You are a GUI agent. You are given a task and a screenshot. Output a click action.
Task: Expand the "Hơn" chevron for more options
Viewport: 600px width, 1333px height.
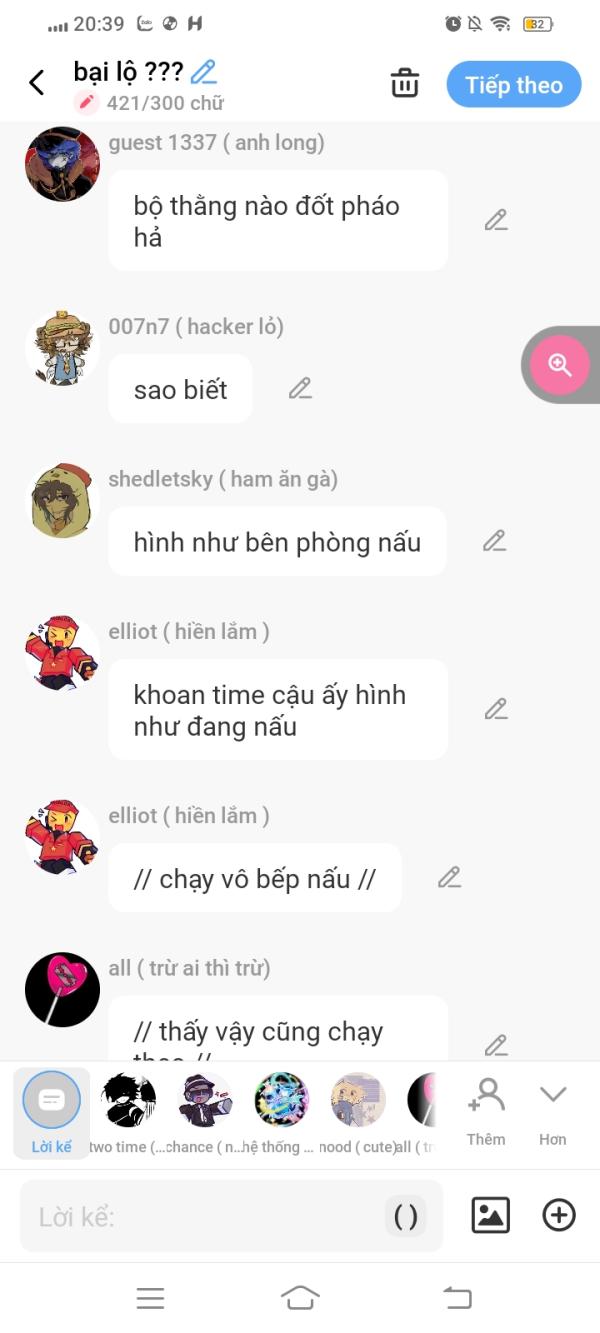tap(553, 1112)
